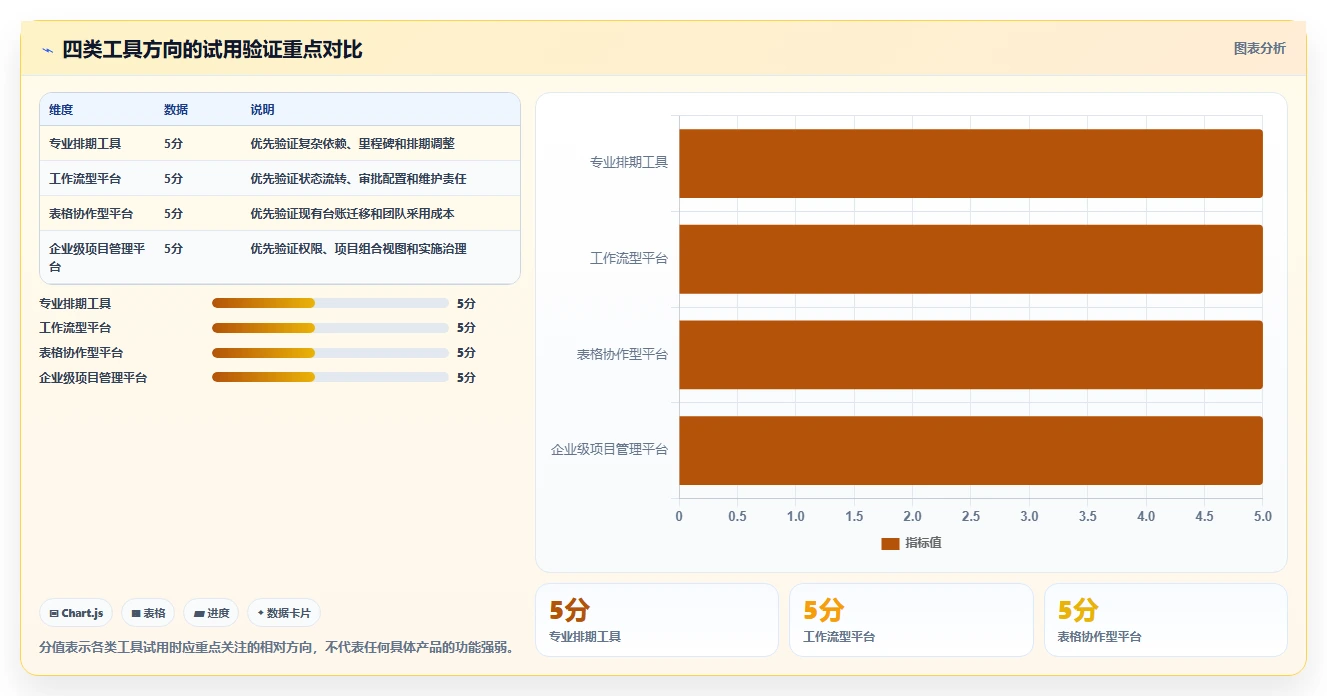Click the 企业级项目管理平台 progress bar

point(330,377)
